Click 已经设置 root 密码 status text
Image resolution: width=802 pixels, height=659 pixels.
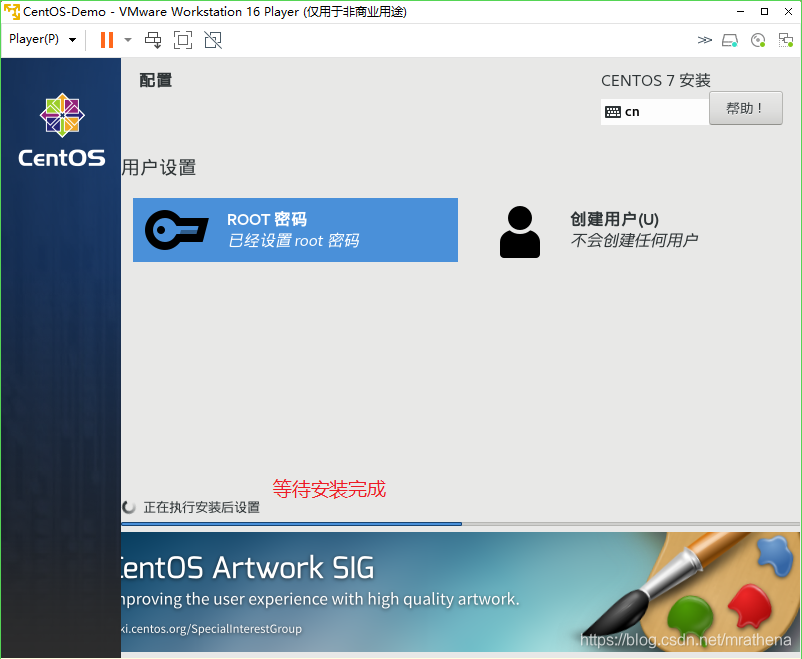coord(294,240)
